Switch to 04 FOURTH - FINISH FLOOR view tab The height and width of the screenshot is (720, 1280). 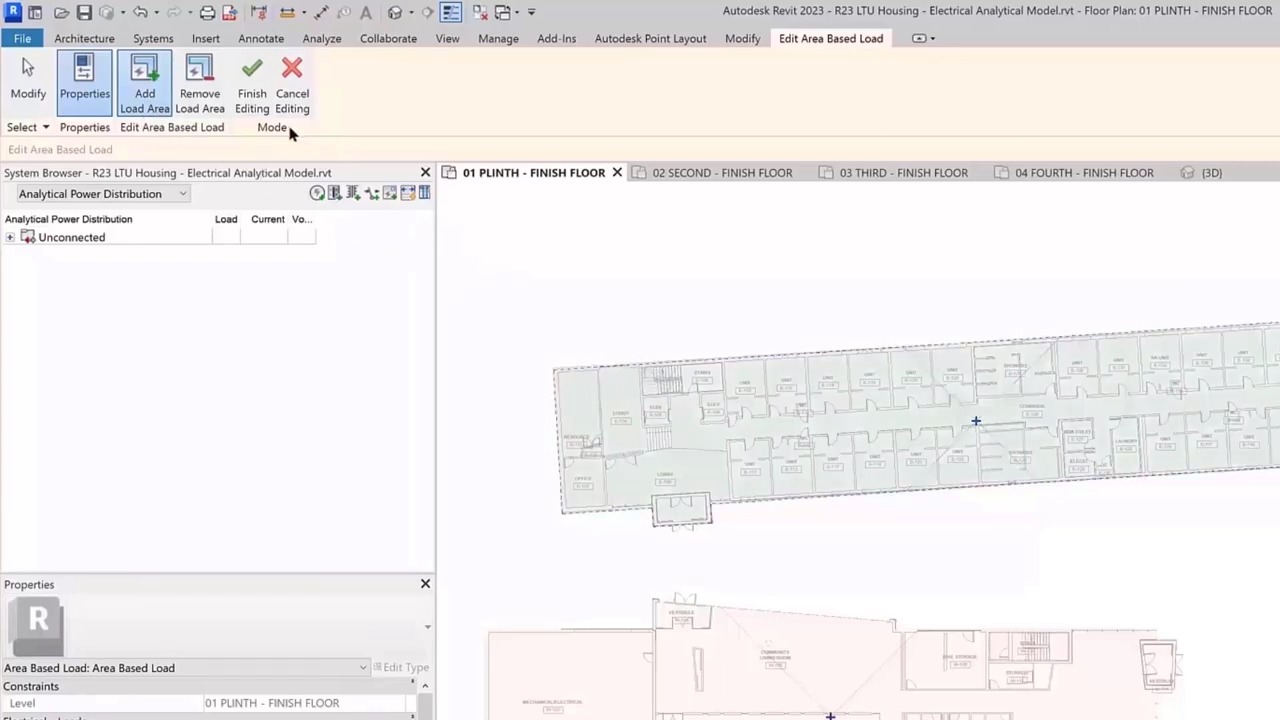point(1084,173)
